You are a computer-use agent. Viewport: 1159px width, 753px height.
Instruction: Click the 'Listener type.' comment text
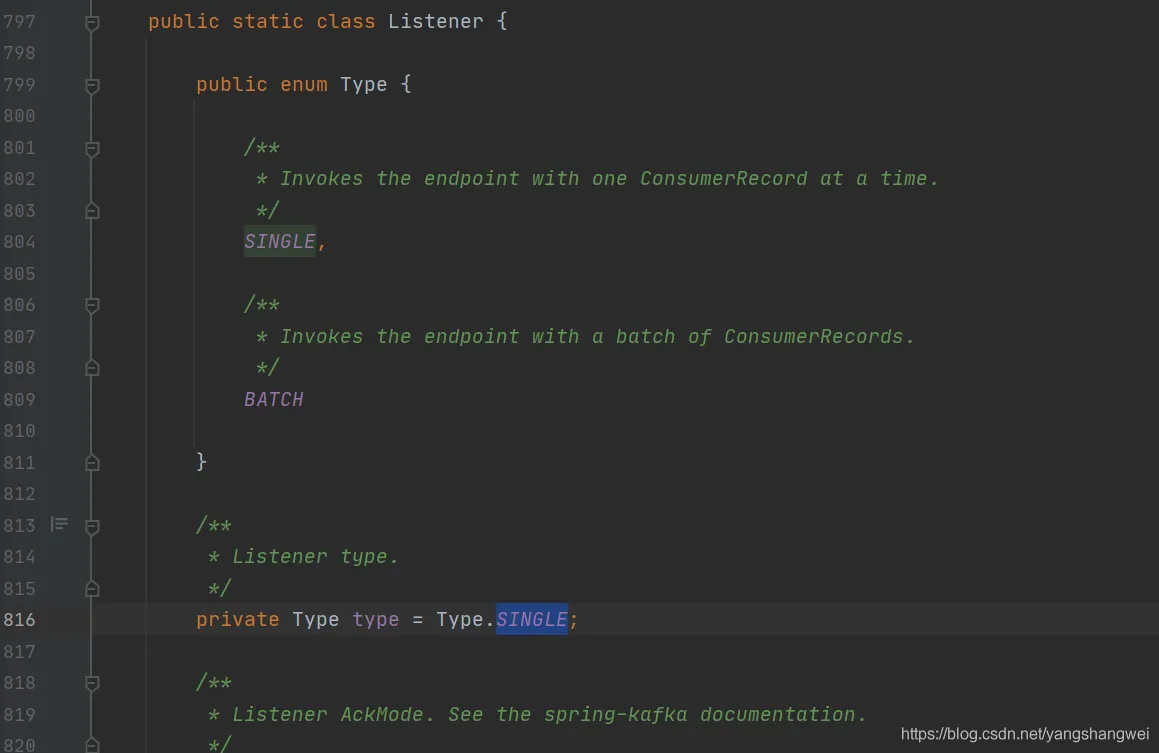coord(316,556)
